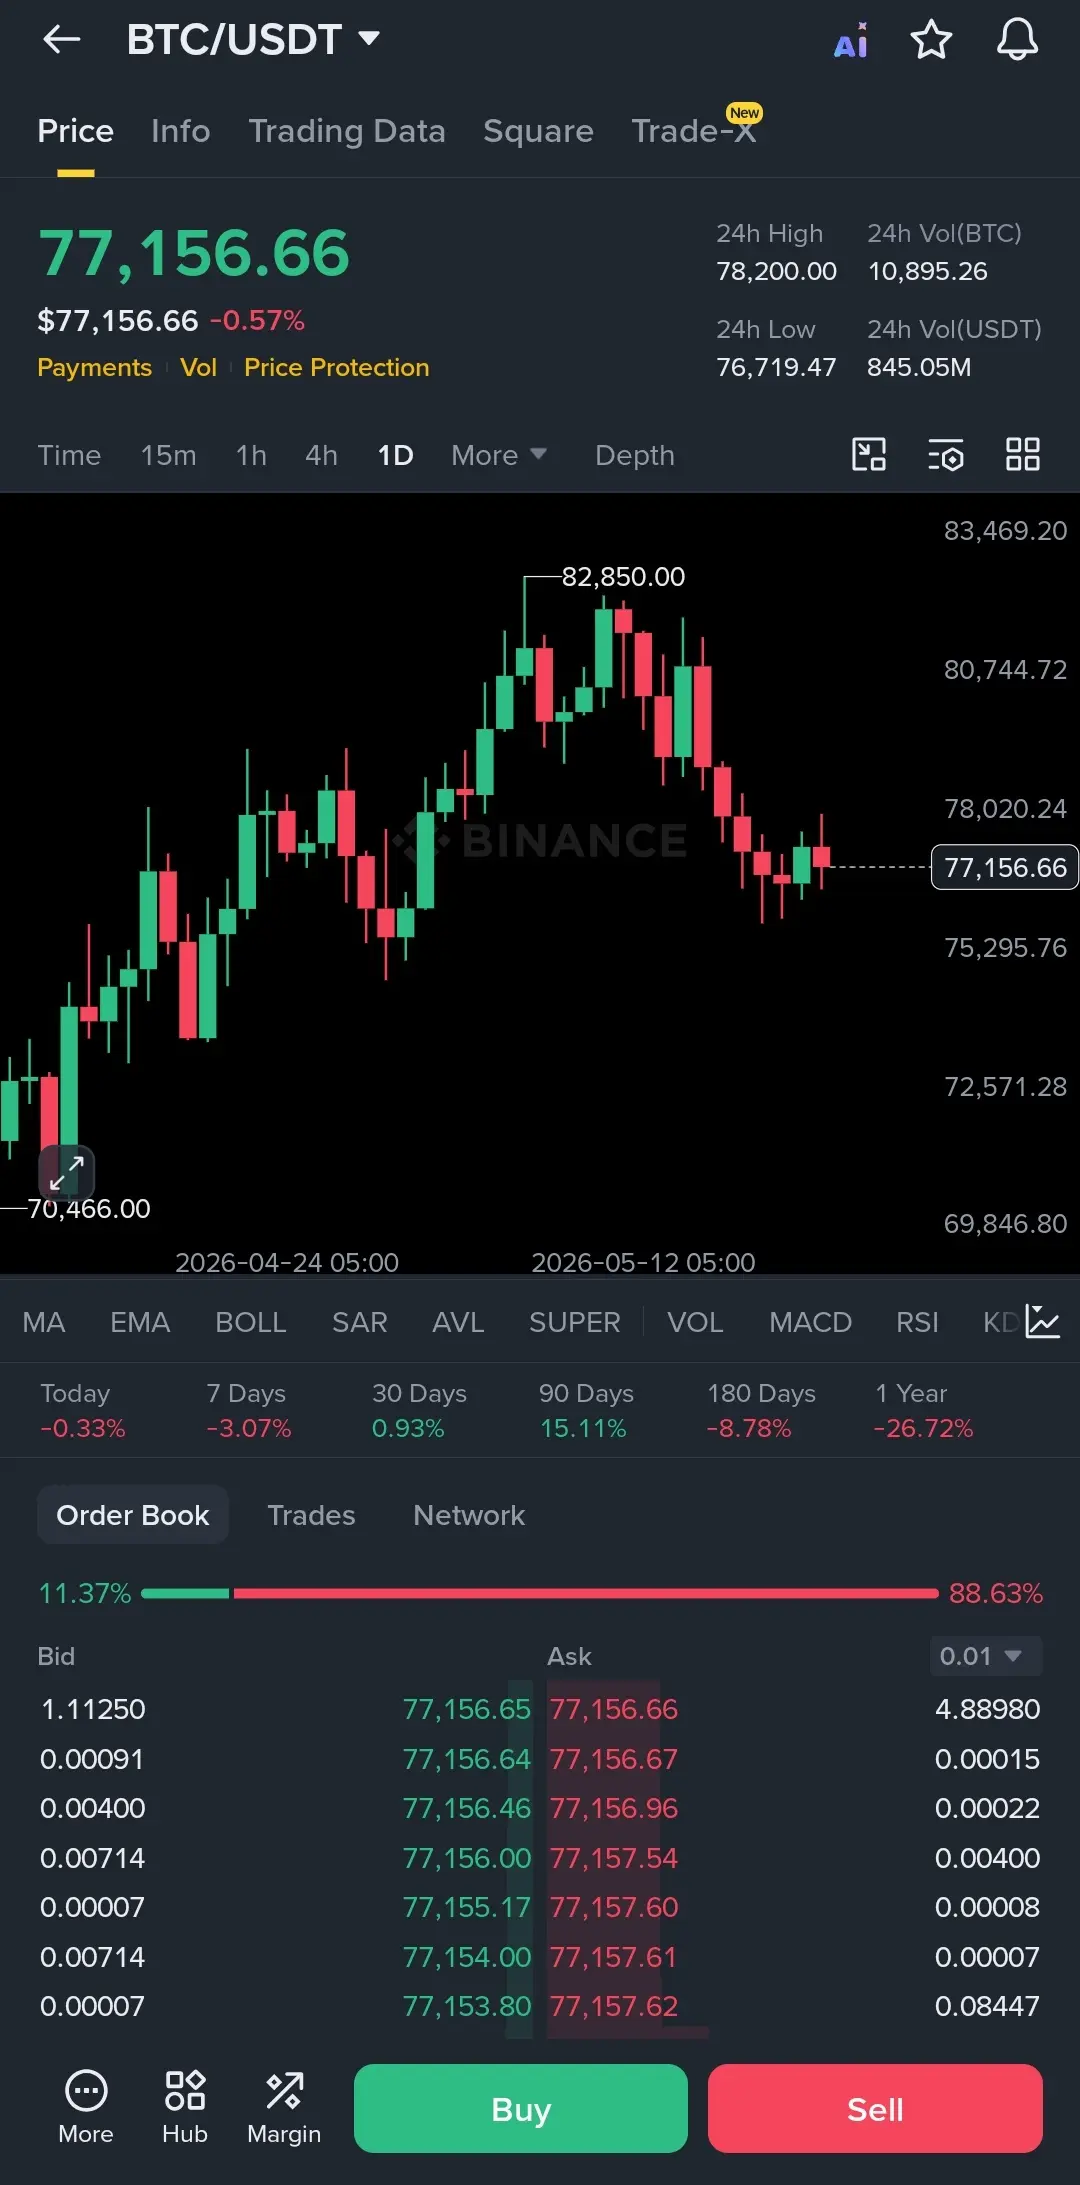Switch to the Depth chart
The image size is (1080, 2185).
[x=635, y=455]
